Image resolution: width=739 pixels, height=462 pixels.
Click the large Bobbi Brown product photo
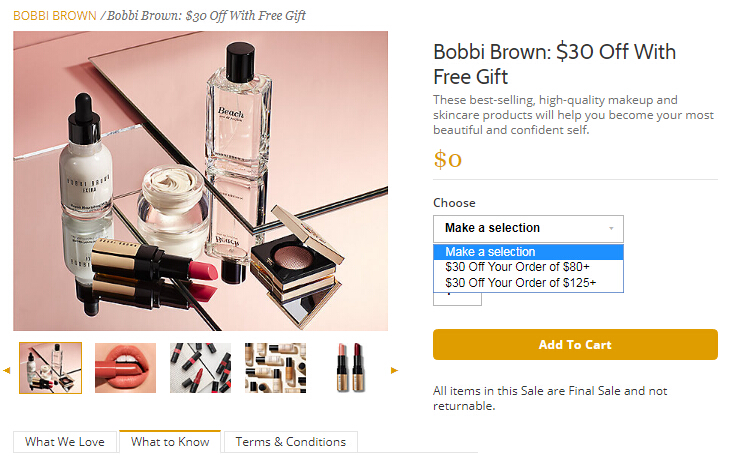200,180
